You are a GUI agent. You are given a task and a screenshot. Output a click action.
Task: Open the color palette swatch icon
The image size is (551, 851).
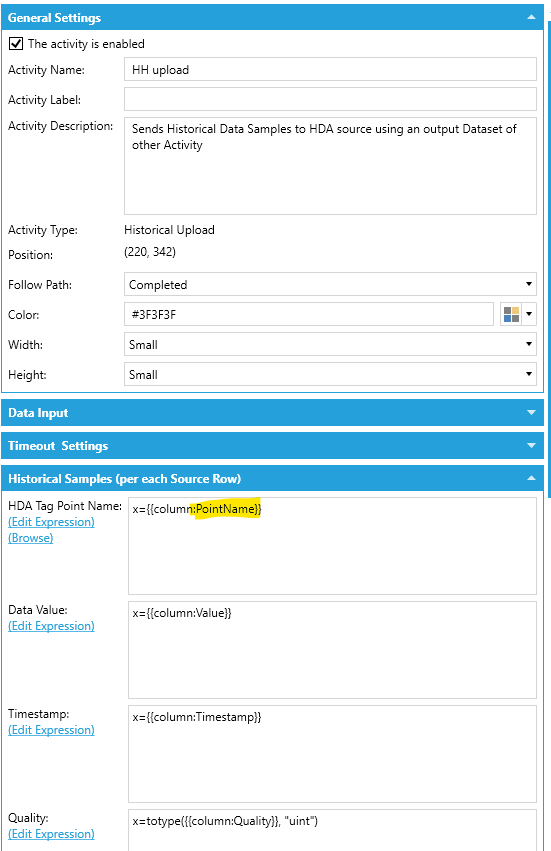coord(511,314)
